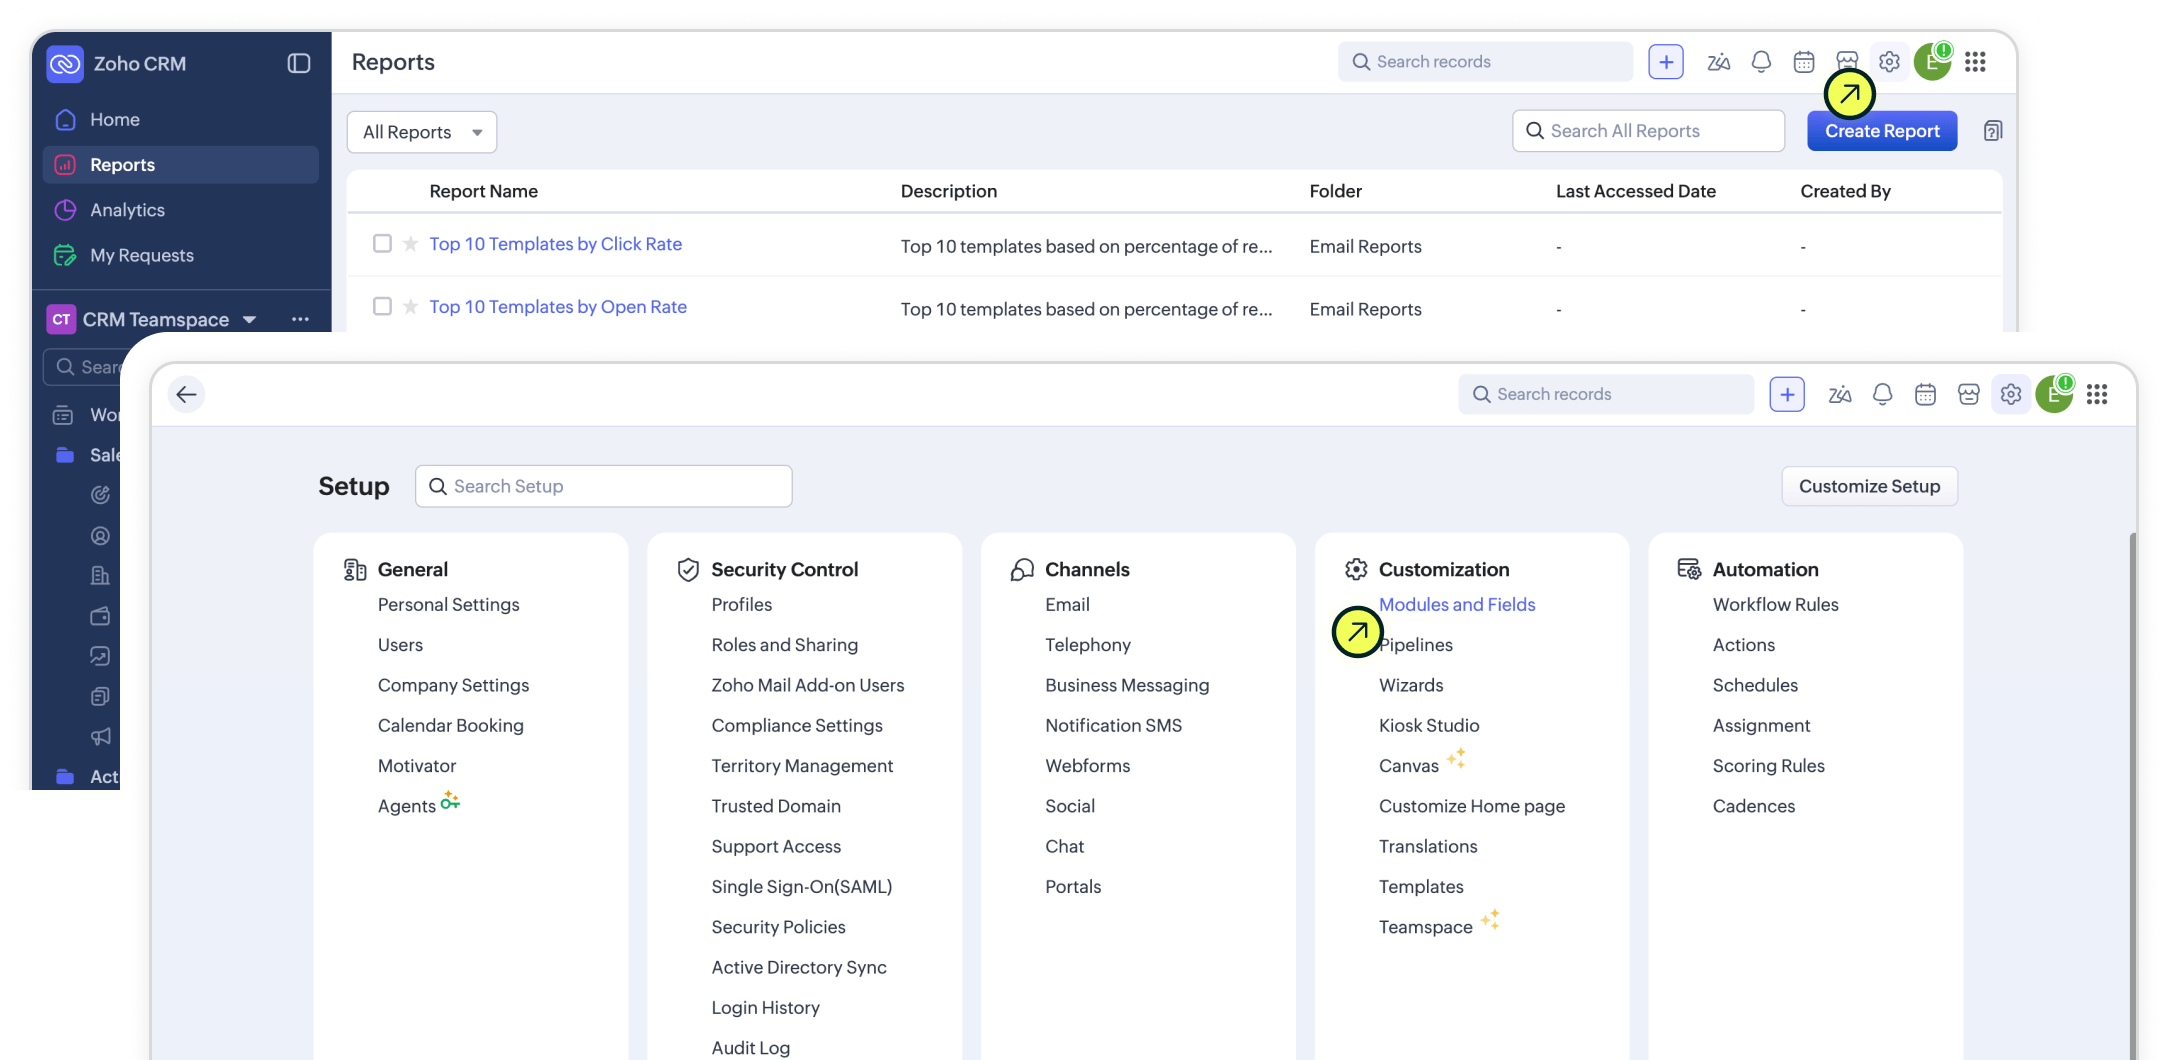Open Profiles under Security Control

[742, 605]
